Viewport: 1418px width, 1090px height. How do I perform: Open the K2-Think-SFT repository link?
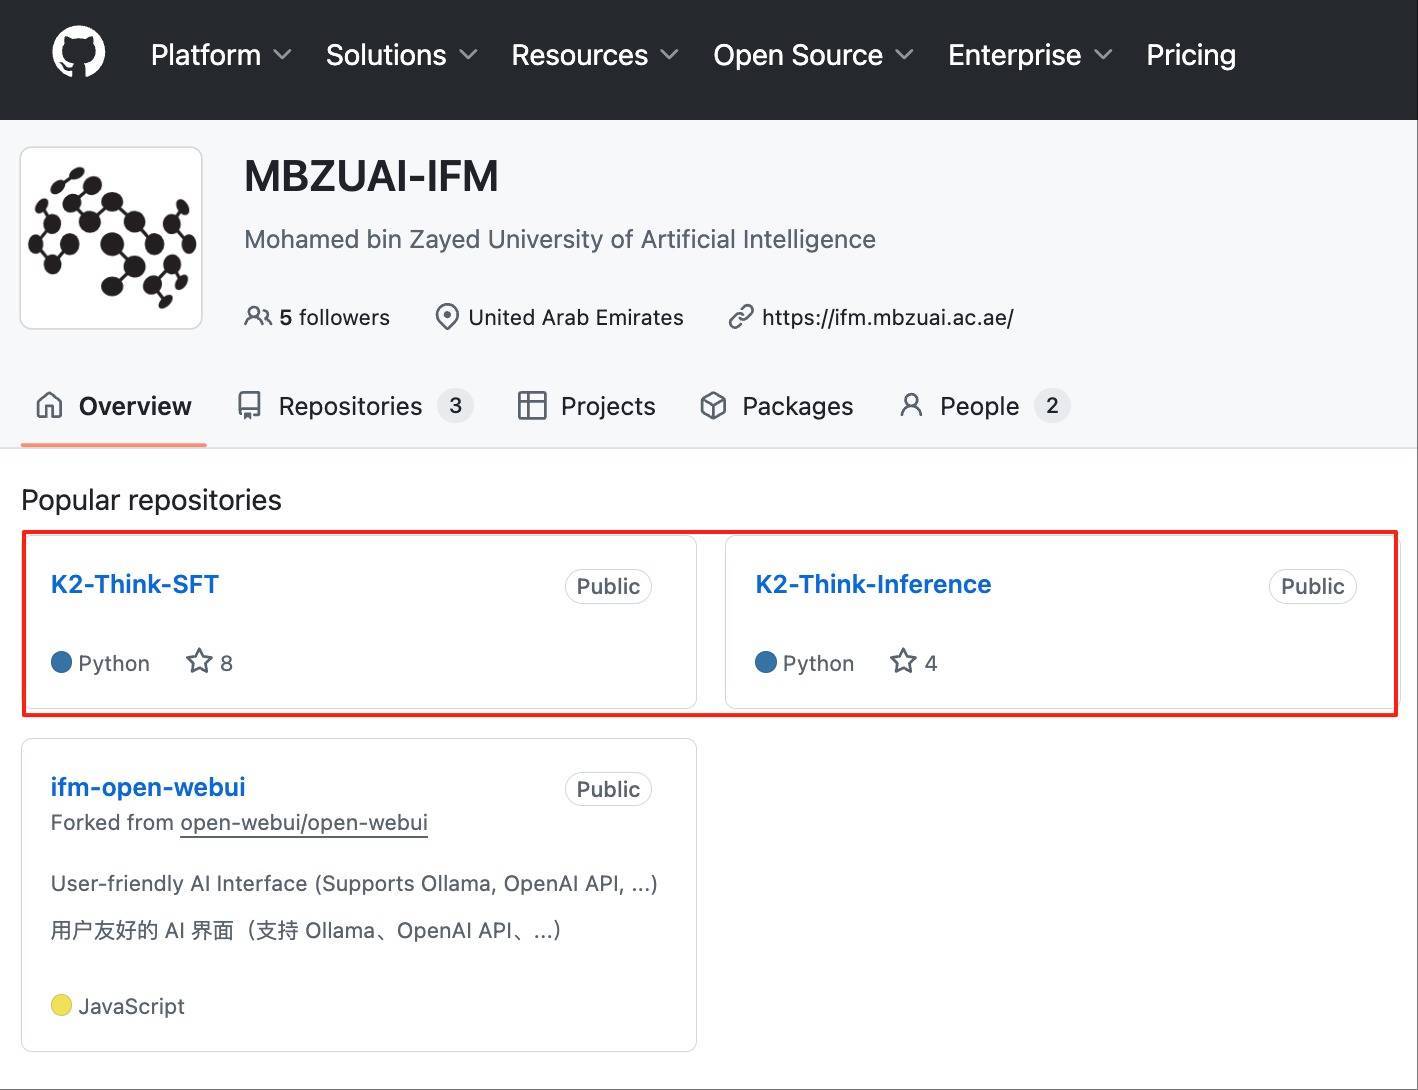[x=135, y=584]
